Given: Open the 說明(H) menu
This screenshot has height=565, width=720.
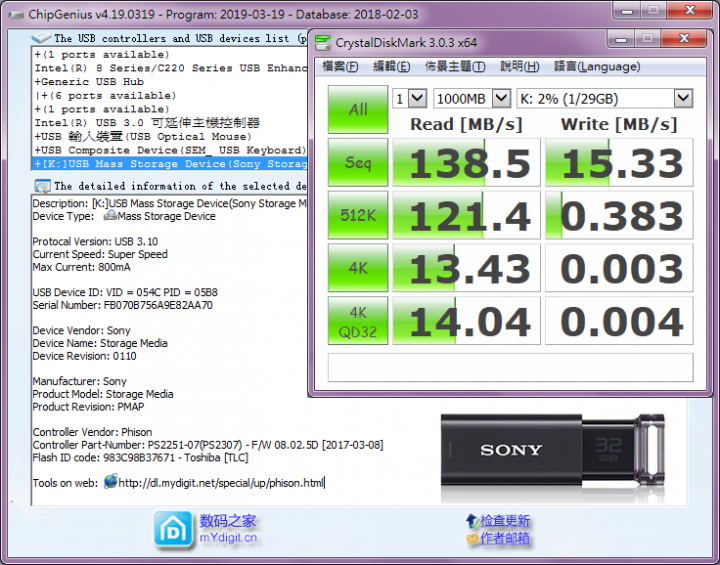Looking at the screenshot, I should click(x=519, y=67).
